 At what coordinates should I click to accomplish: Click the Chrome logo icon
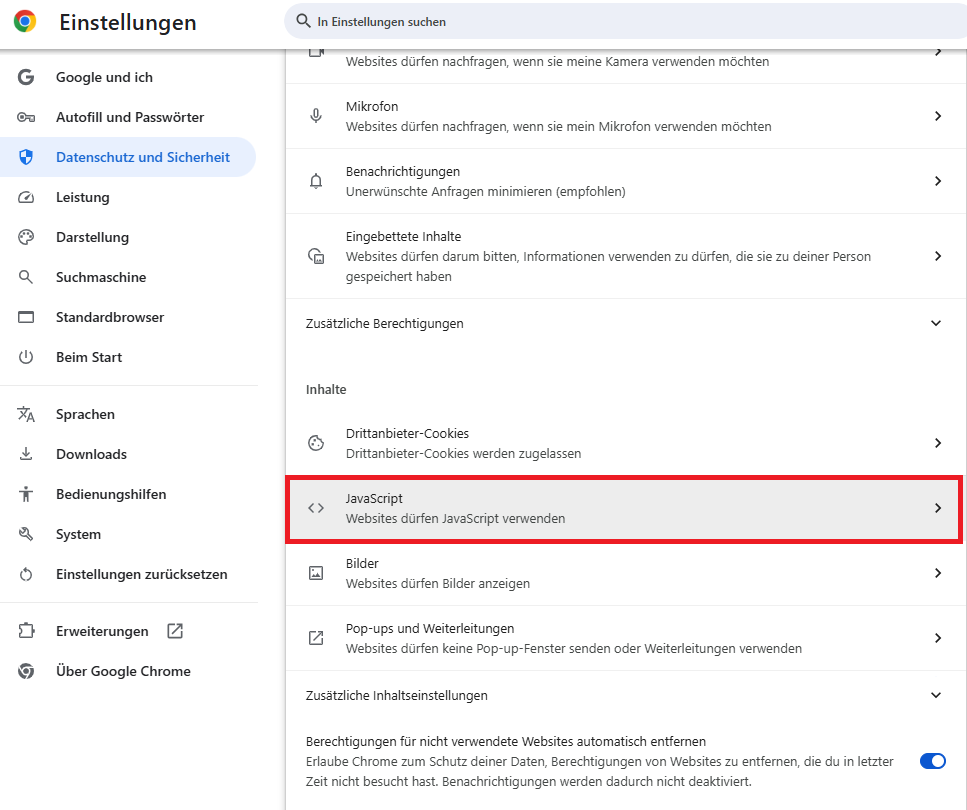(x=25, y=22)
